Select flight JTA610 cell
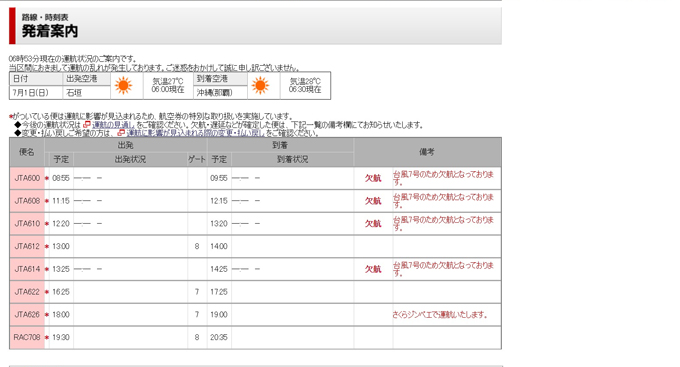 click(27, 223)
